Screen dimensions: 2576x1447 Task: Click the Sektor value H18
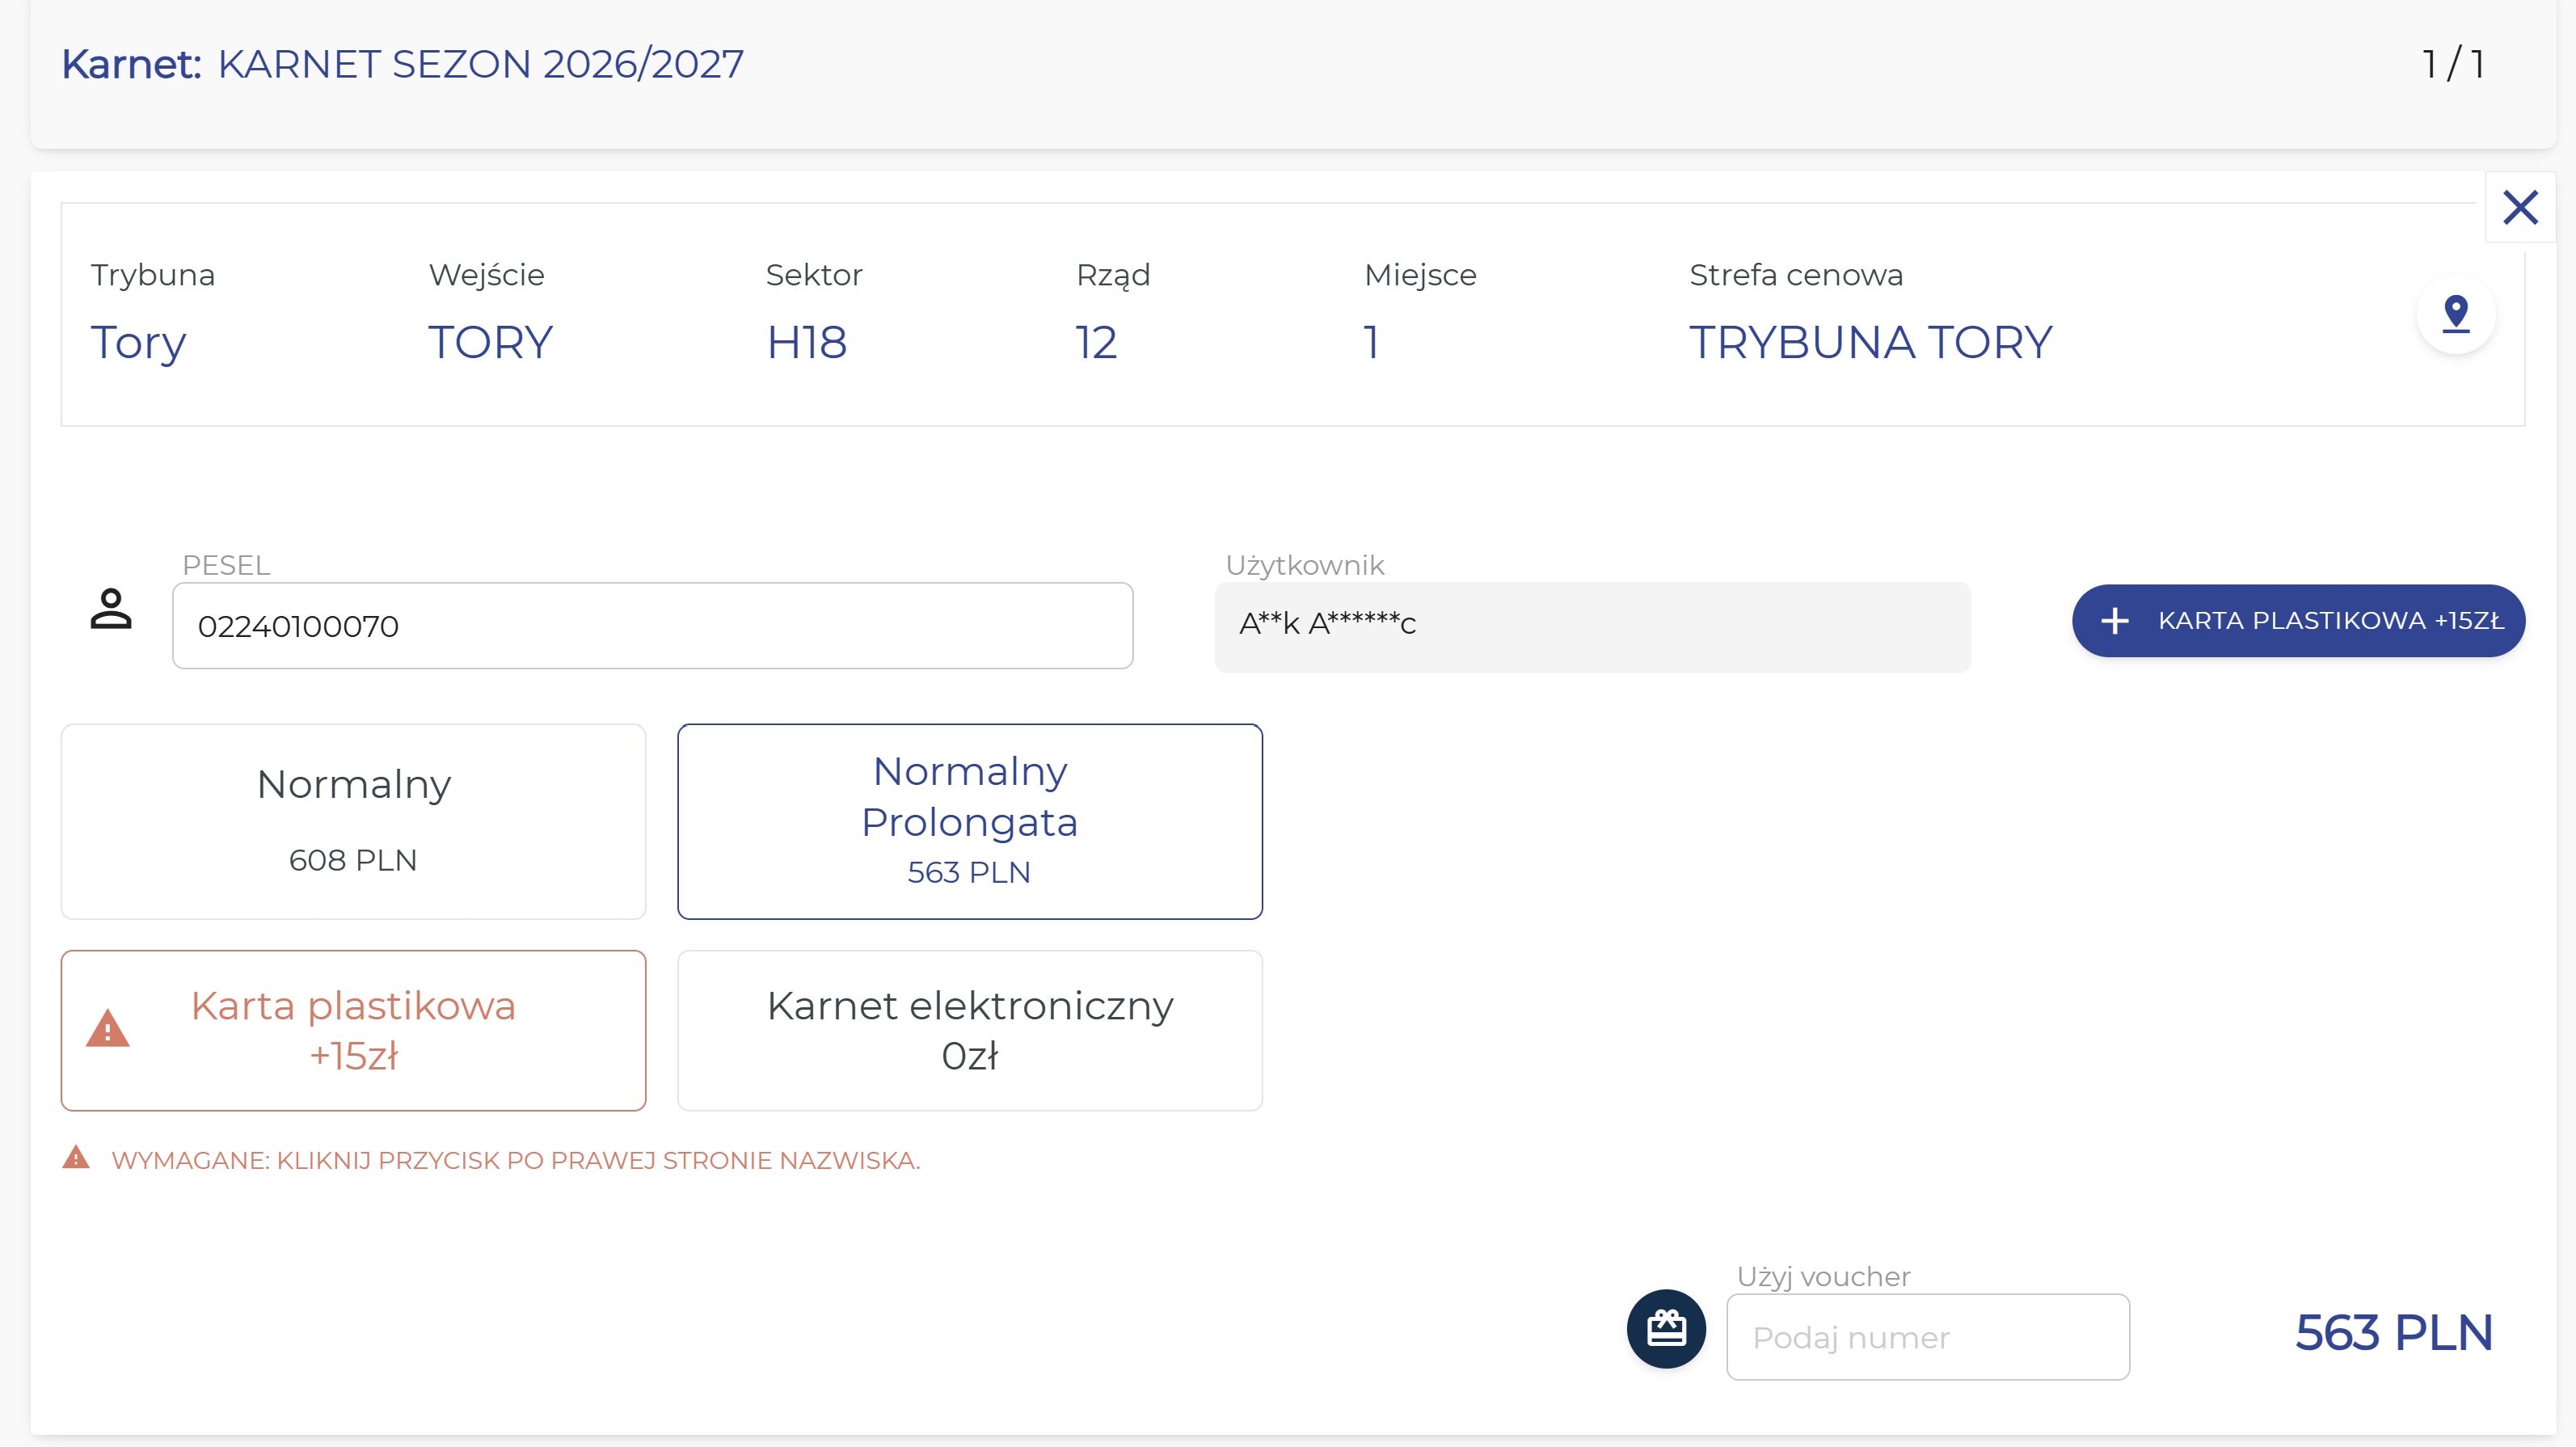tap(806, 342)
